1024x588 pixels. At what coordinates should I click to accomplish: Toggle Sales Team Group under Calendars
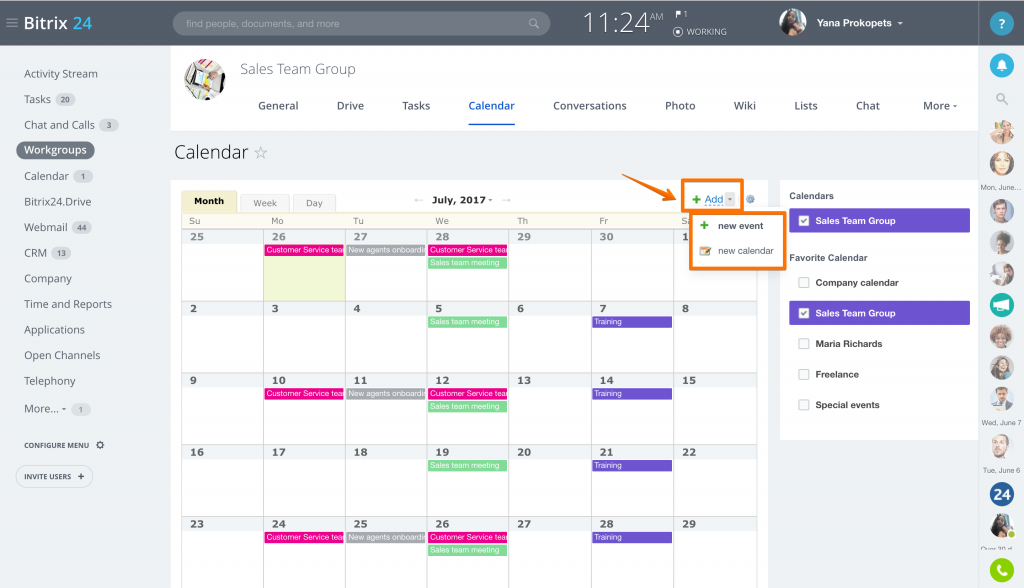click(x=879, y=221)
